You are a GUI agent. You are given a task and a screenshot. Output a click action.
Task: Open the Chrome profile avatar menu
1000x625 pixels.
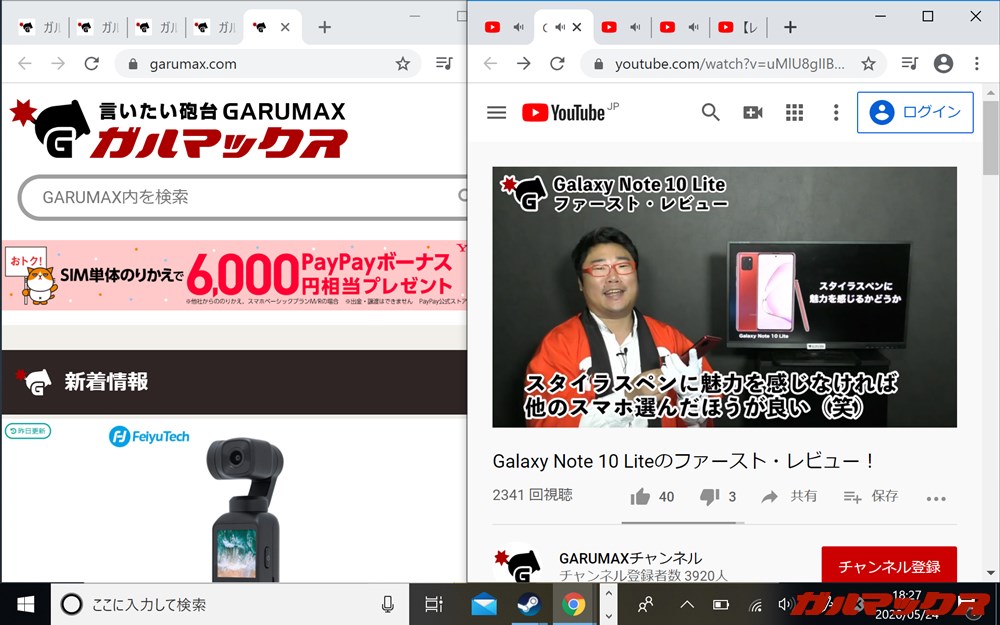pyautogui.click(x=943, y=63)
